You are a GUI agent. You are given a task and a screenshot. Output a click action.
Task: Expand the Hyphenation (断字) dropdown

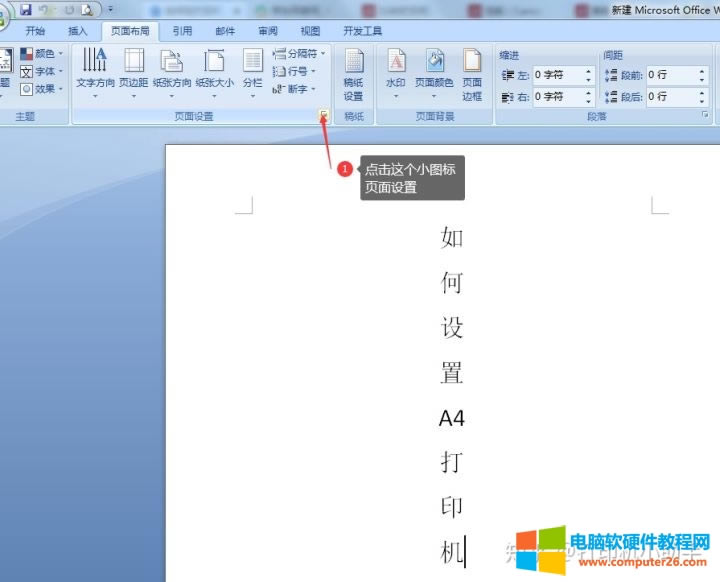295,89
